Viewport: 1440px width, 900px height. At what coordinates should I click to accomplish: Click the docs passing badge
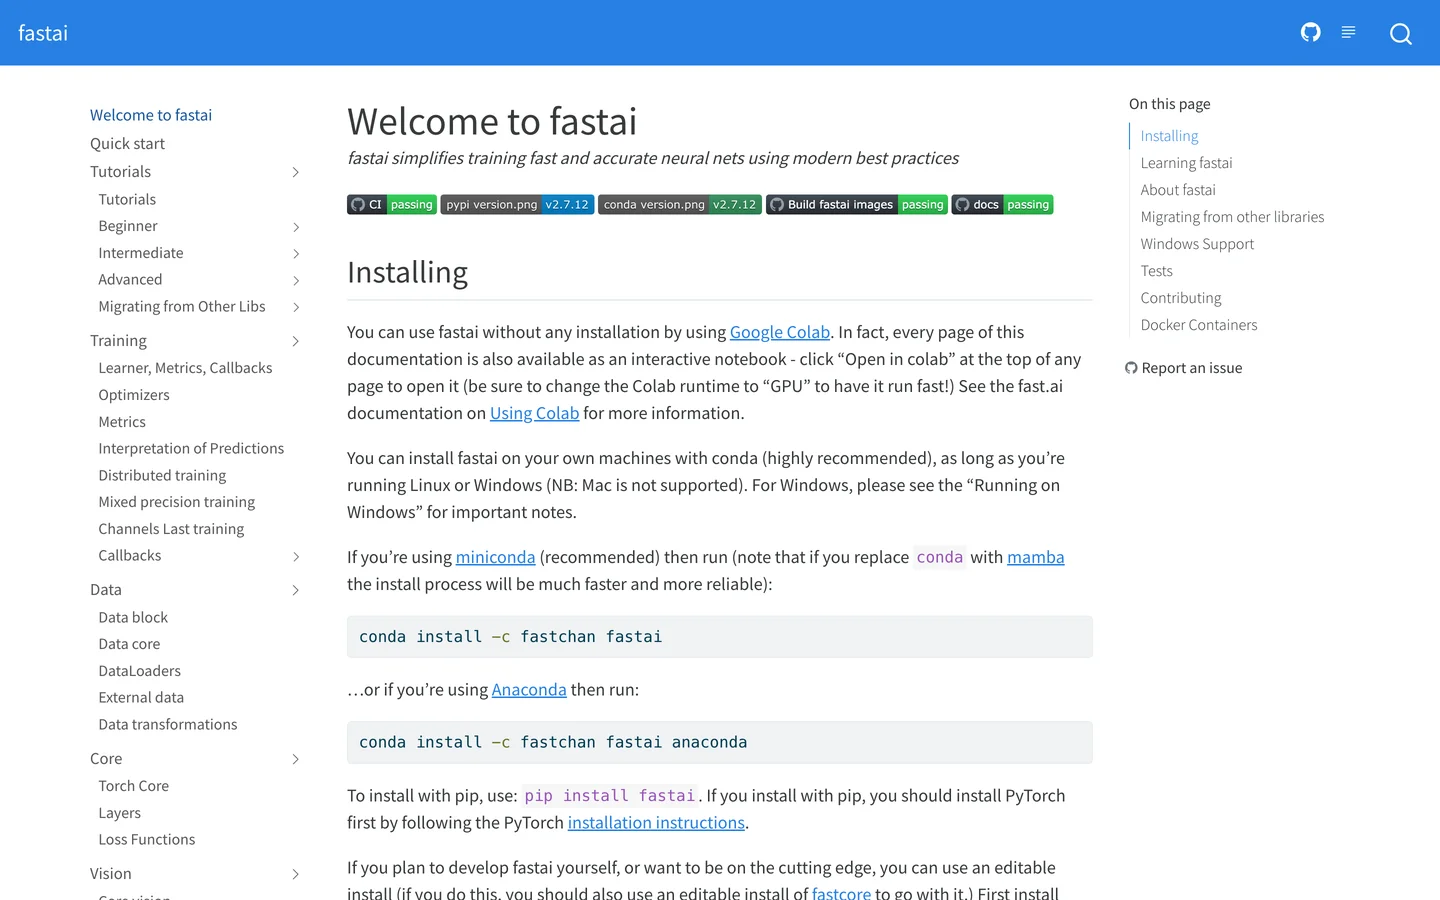1002,205
